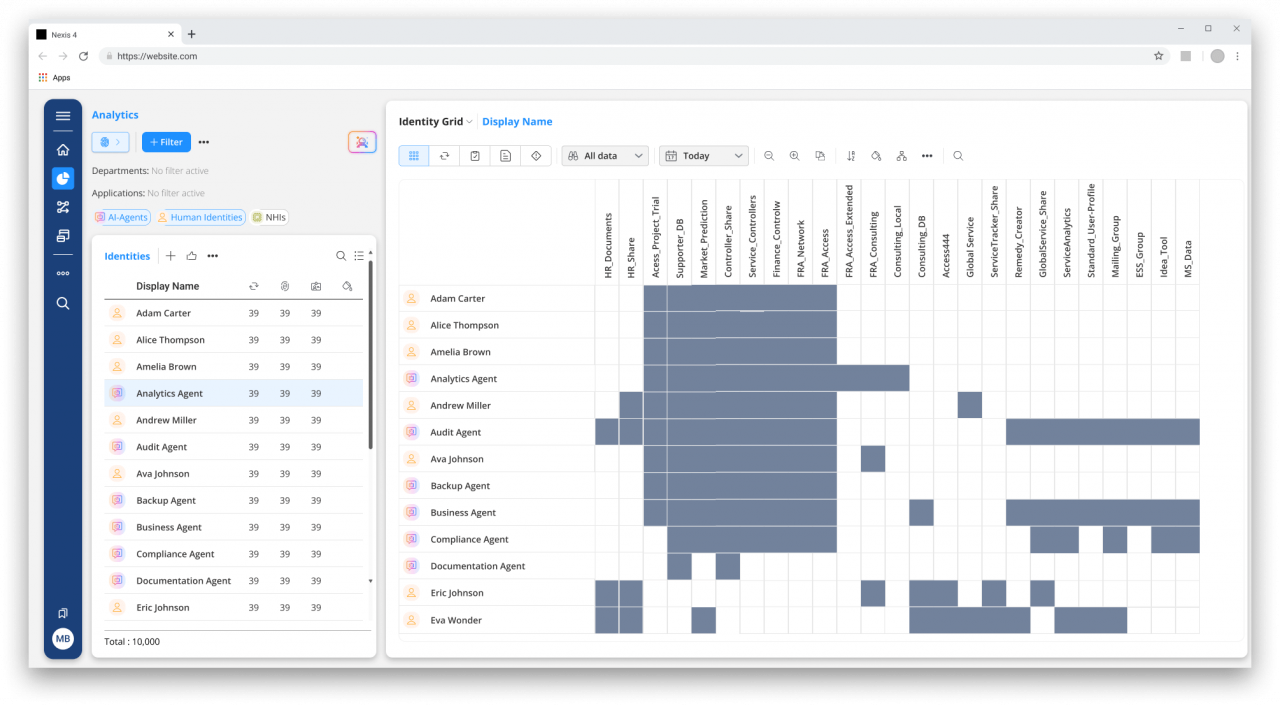
Task: Open the Today date range dropdown
Action: (x=703, y=155)
